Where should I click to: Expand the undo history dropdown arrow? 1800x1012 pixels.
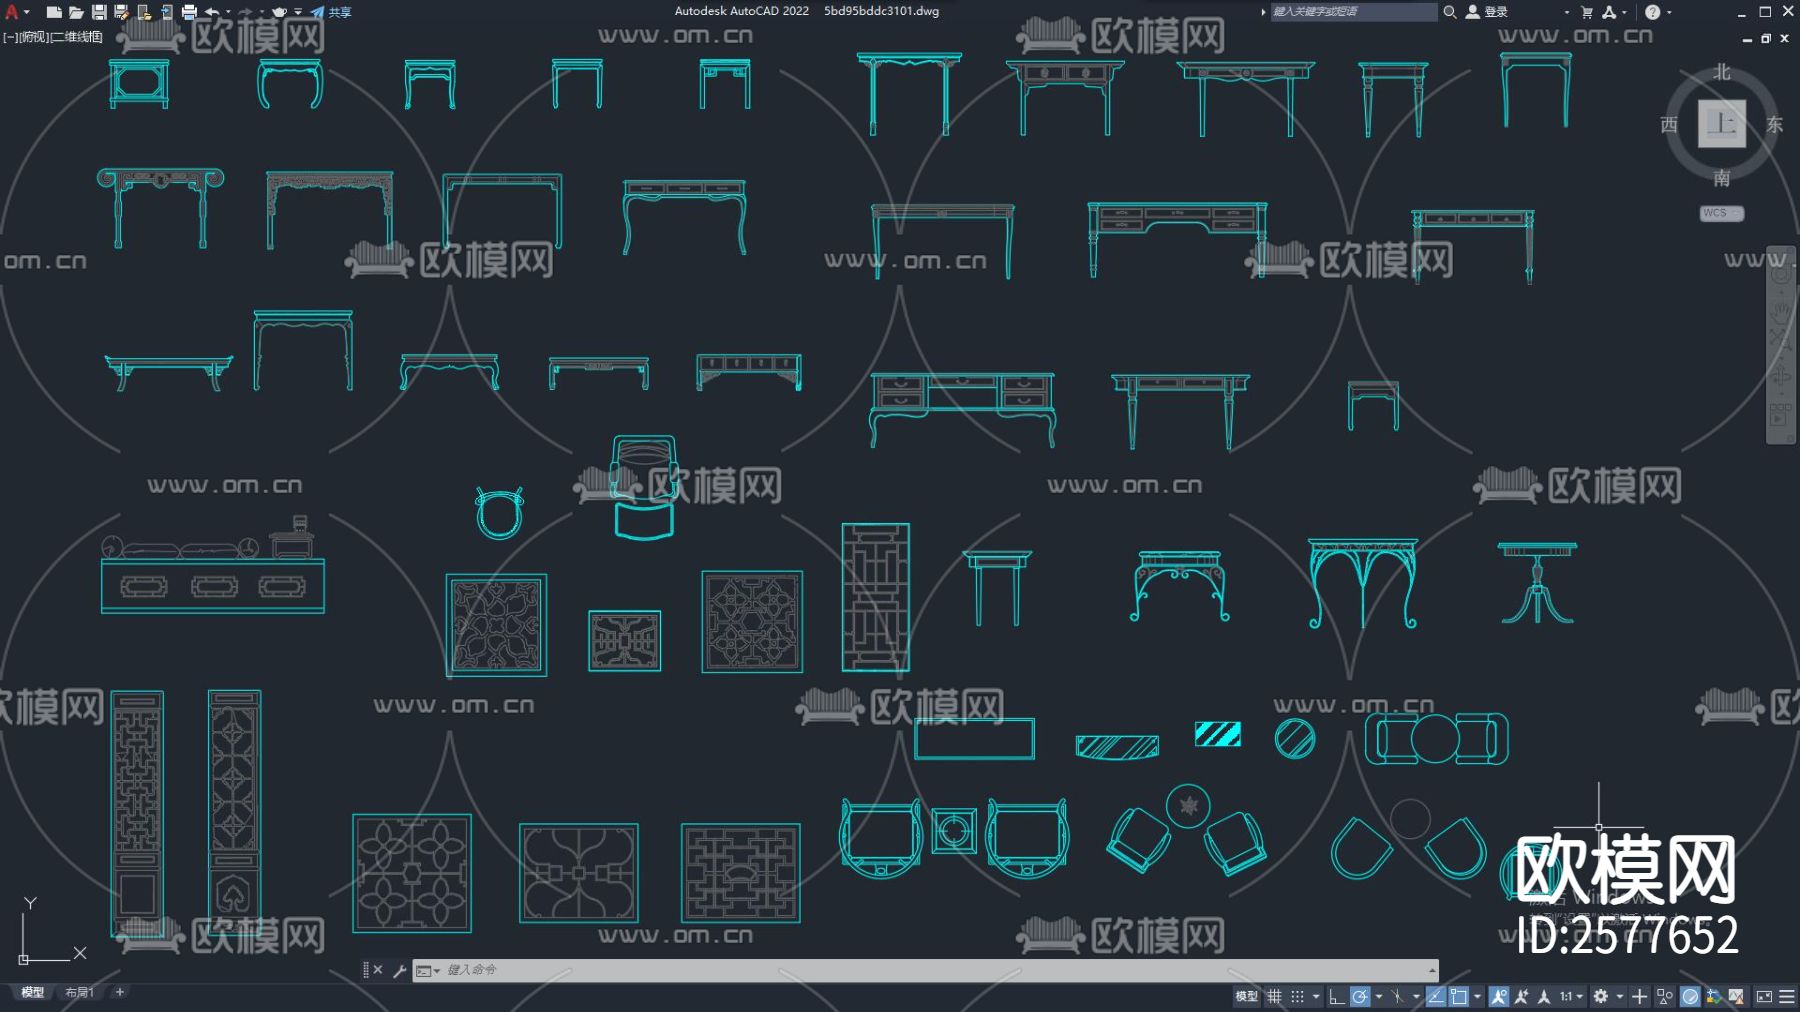coord(228,12)
